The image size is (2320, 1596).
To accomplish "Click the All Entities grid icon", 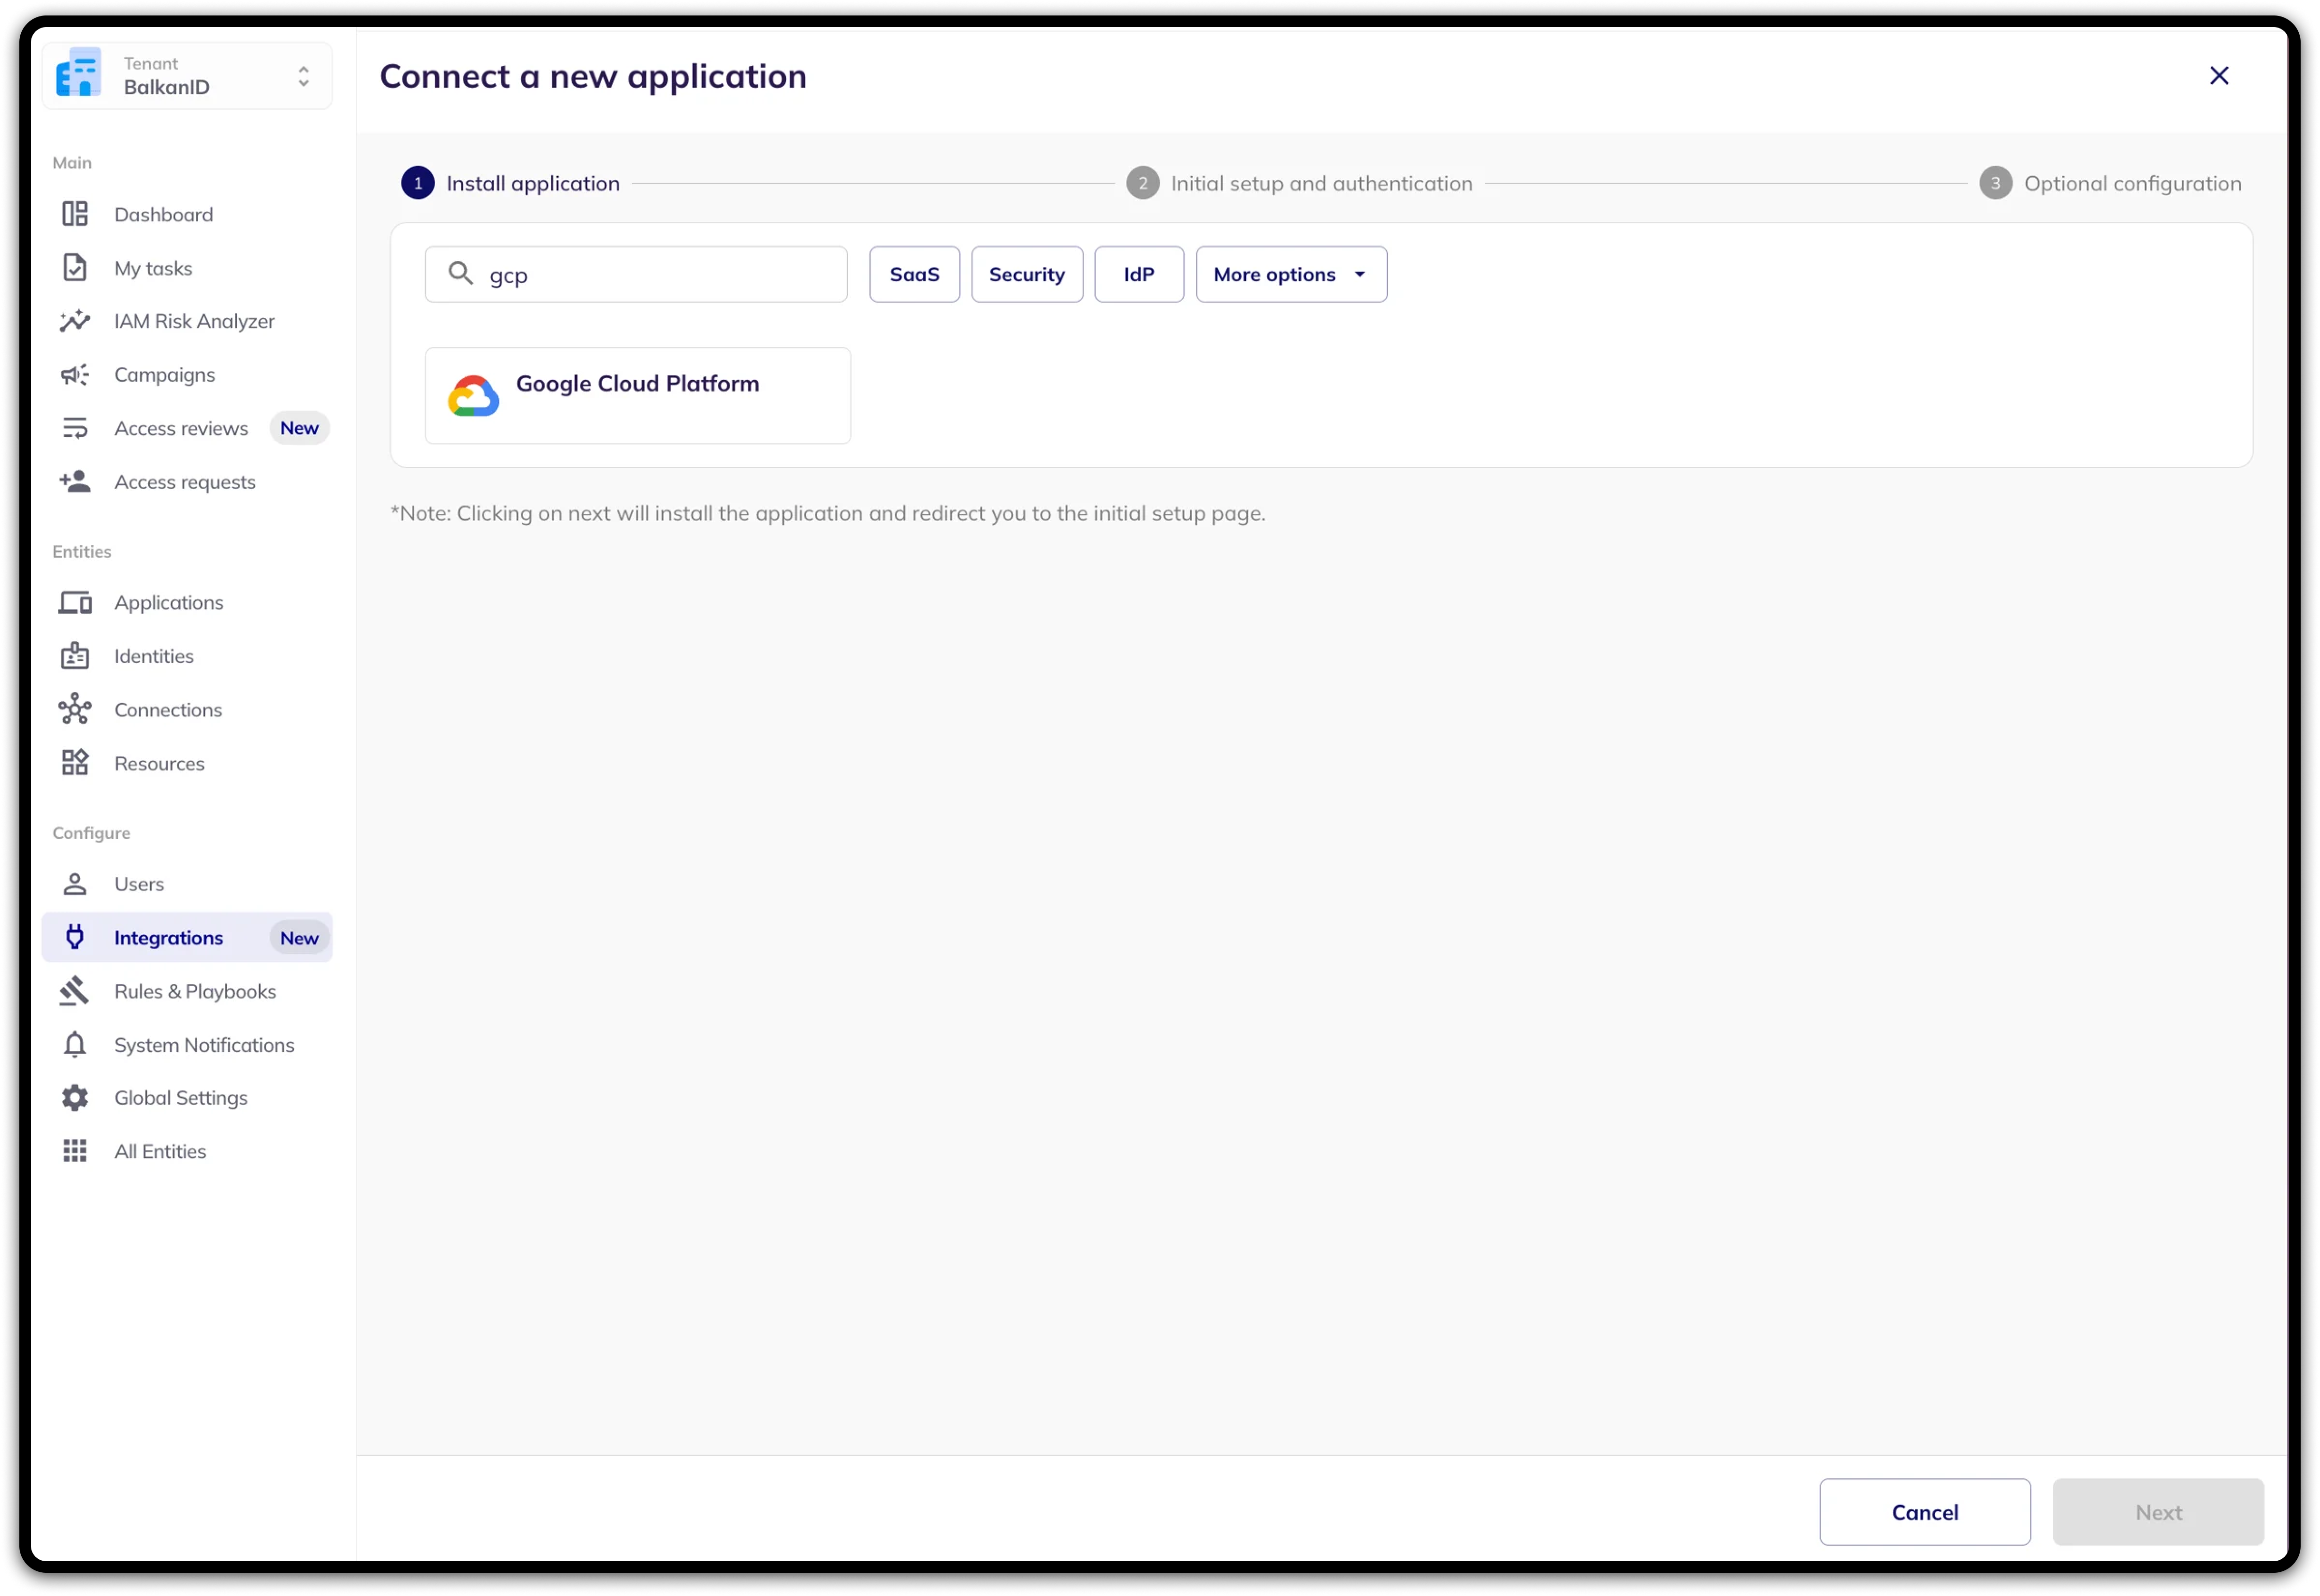I will pos(75,1151).
